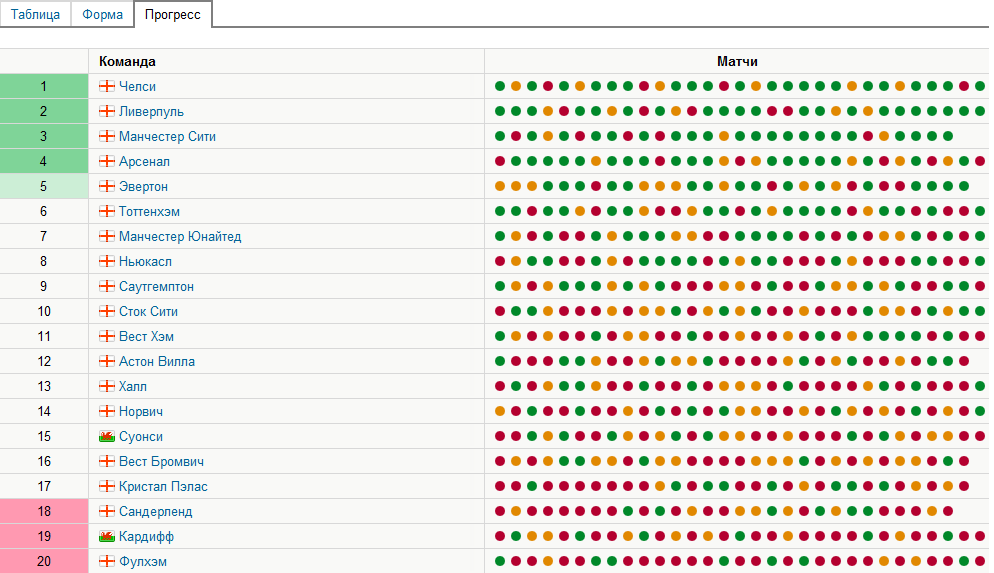Open the Астон Вилла team link
This screenshot has width=994, height=573.
click(157, 362)
